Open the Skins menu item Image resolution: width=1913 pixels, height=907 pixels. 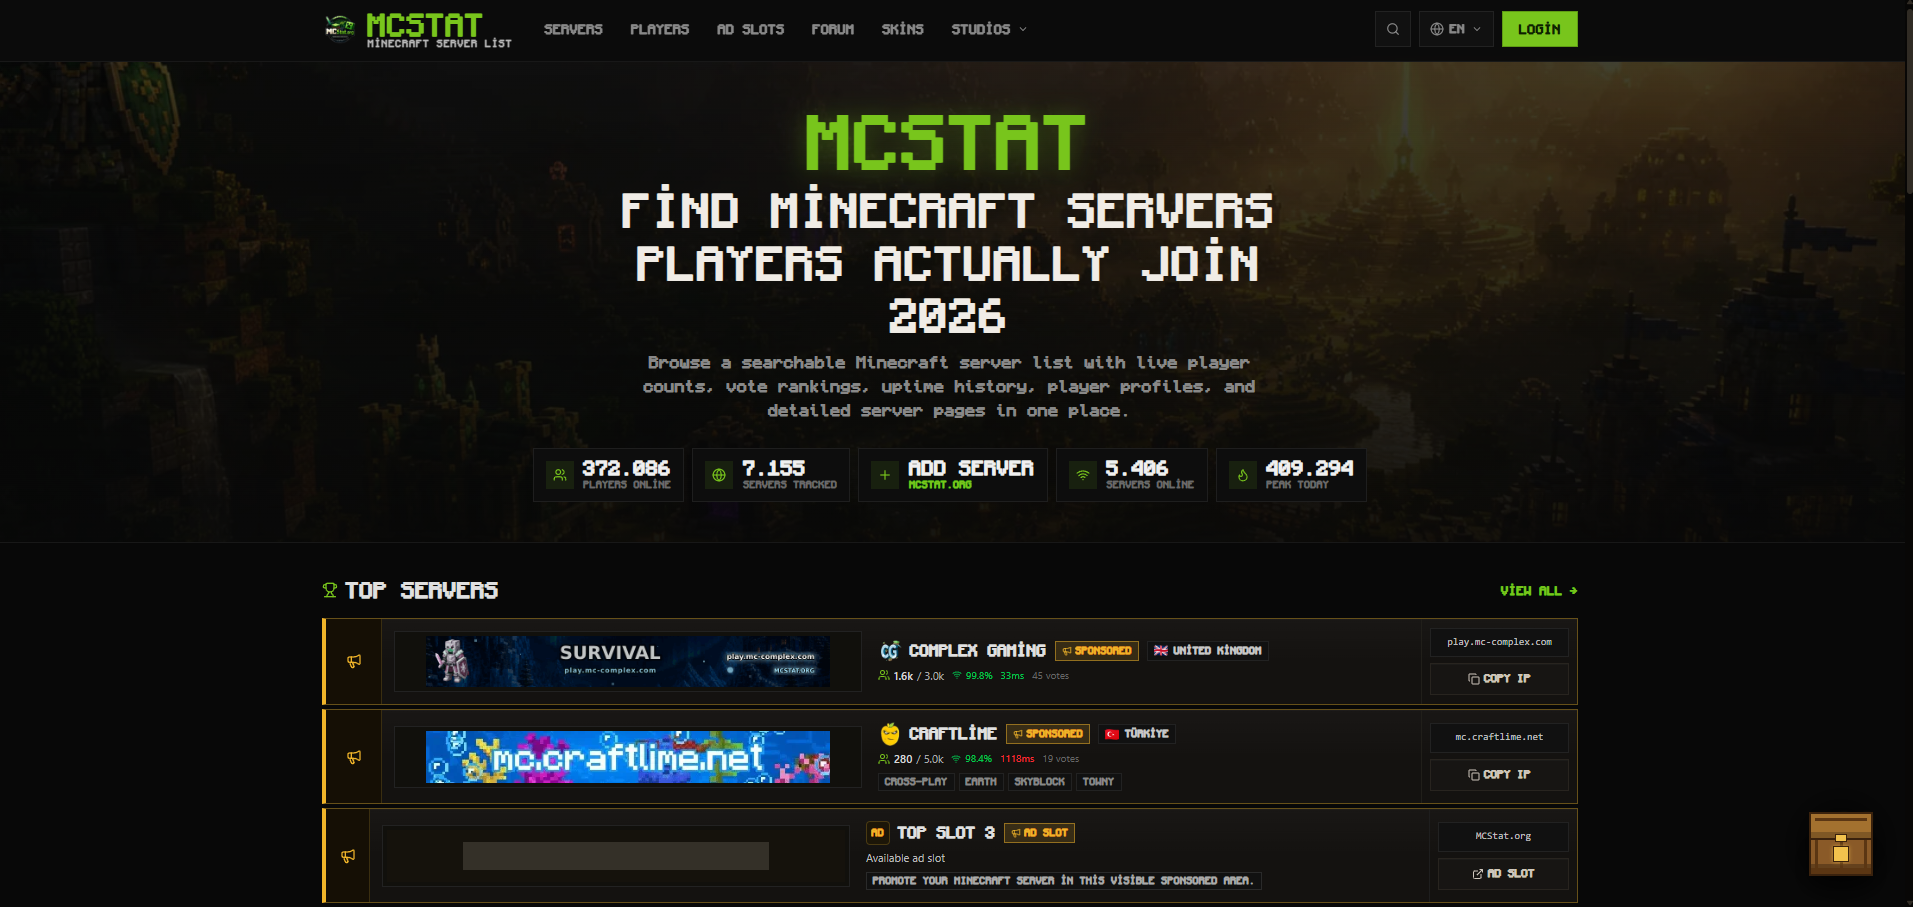tap(902, 29)
